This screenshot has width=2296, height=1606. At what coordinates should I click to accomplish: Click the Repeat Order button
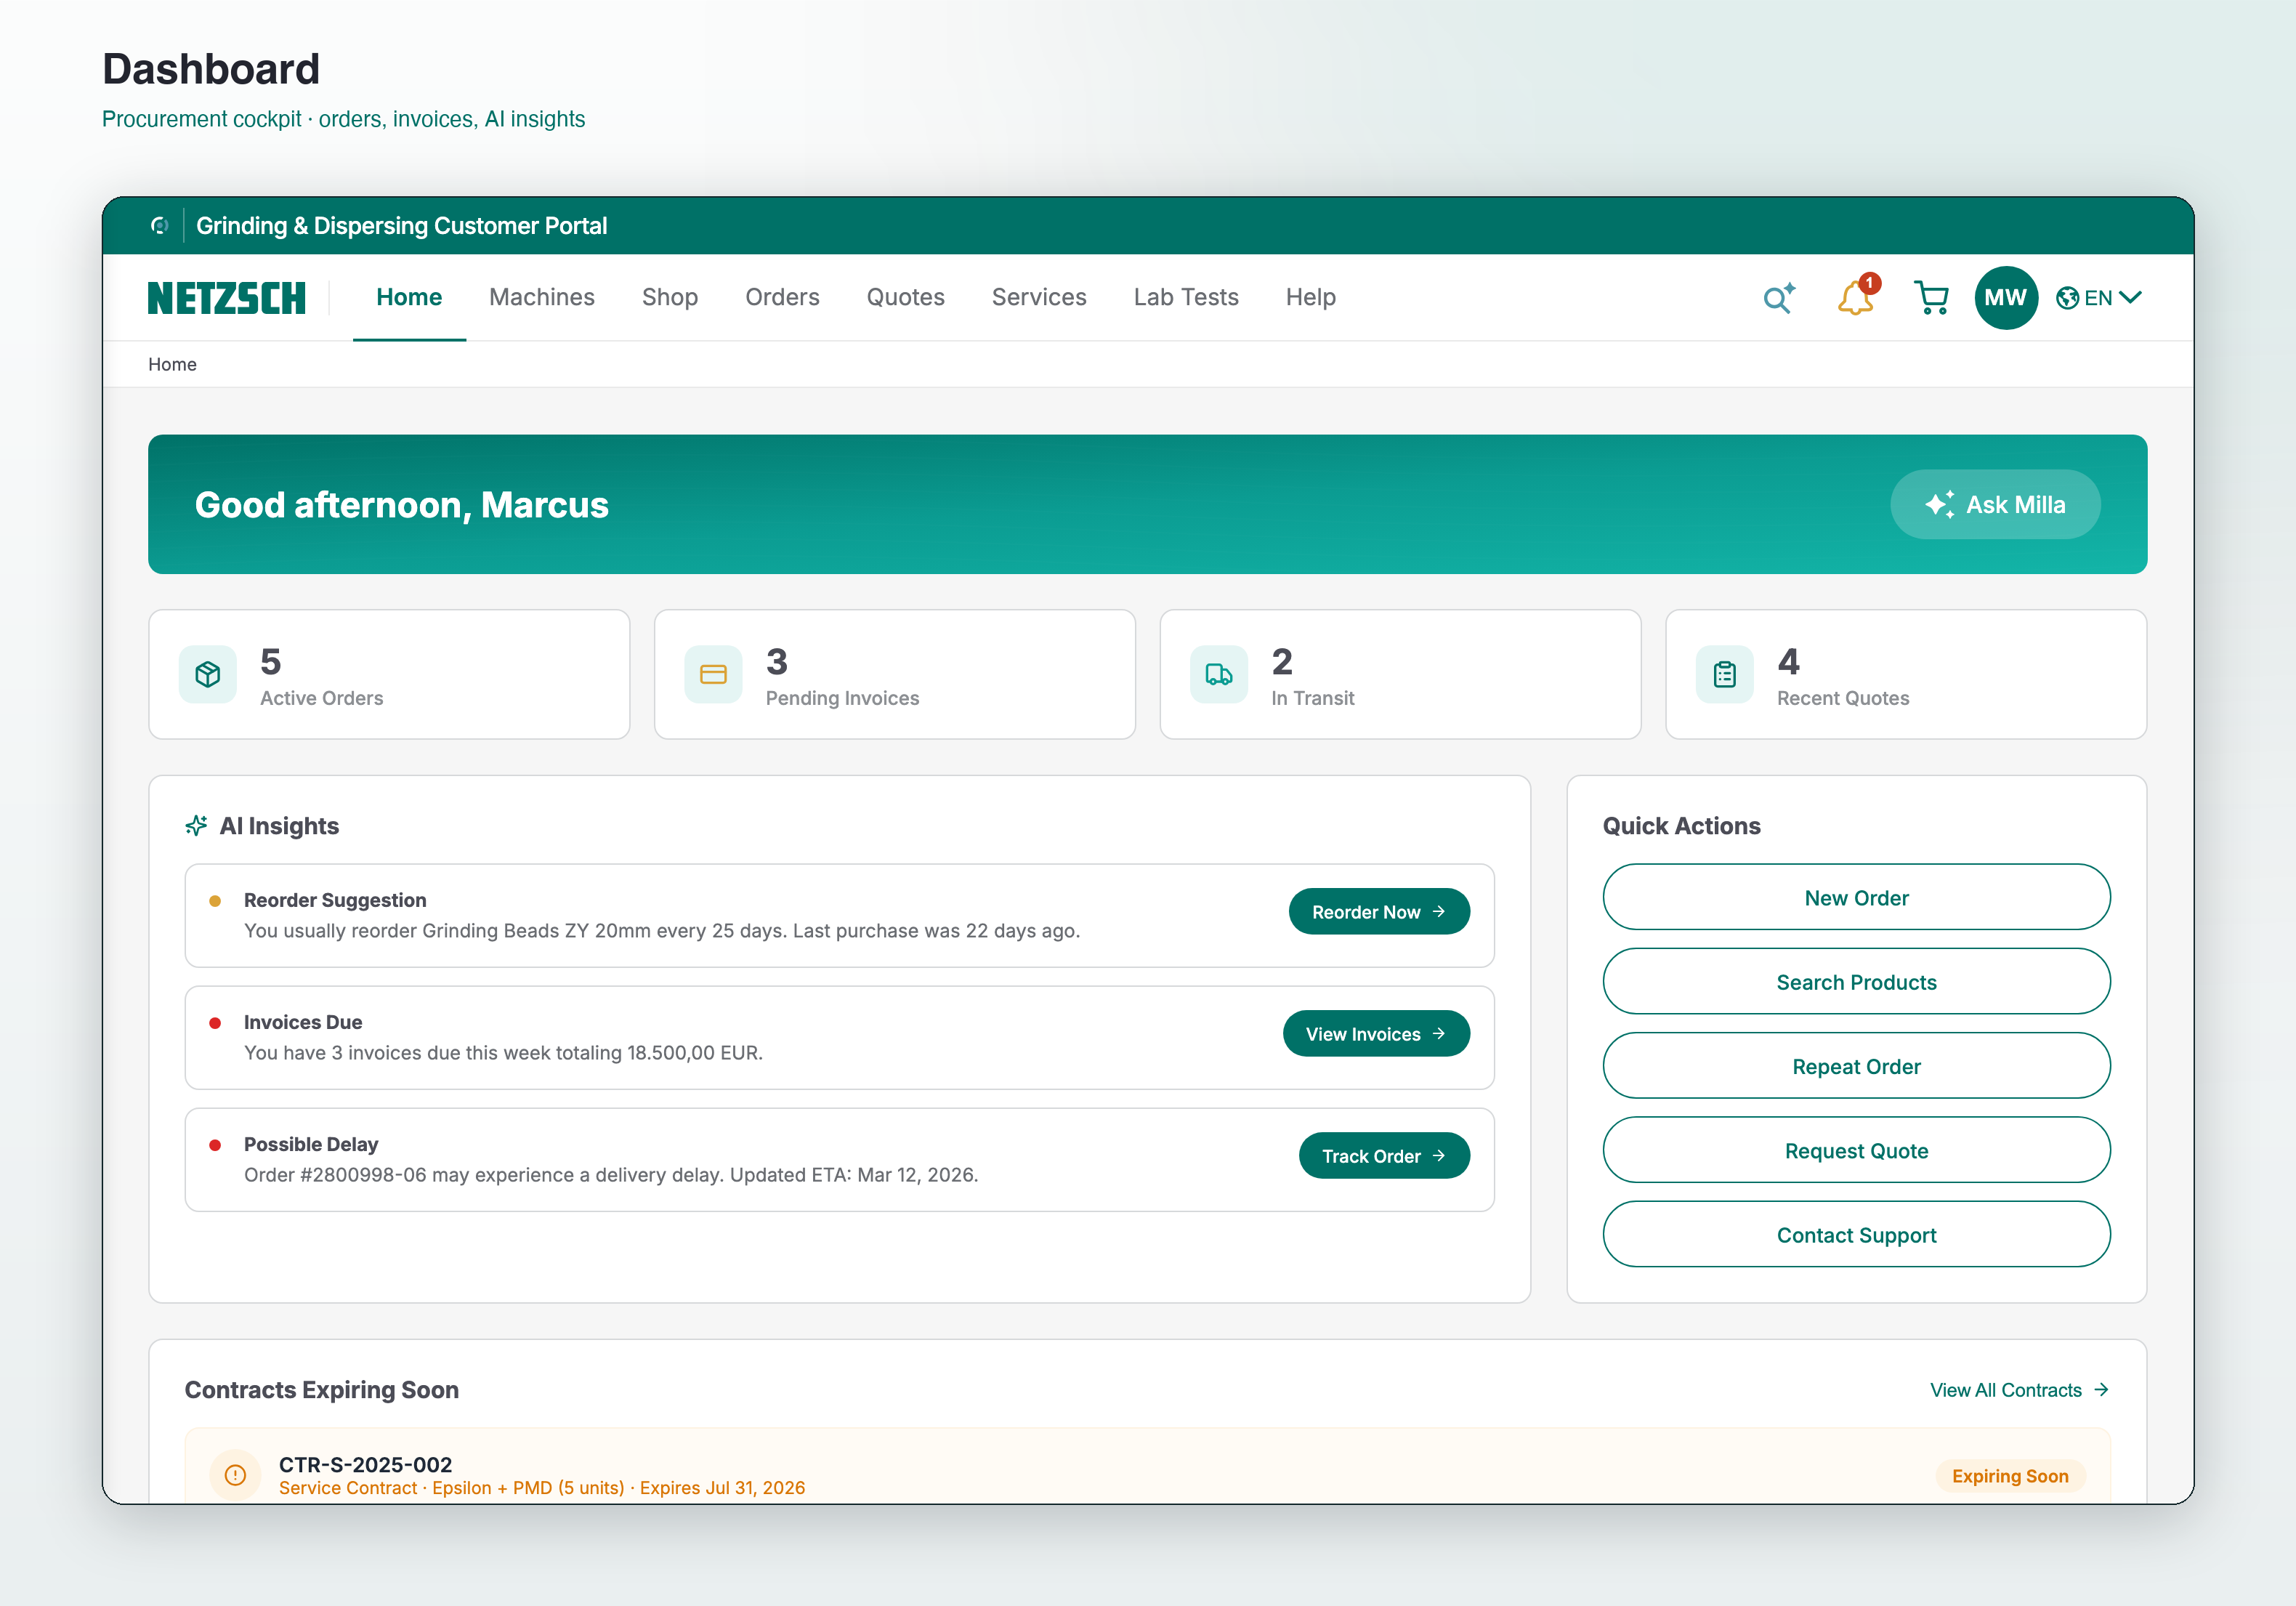coord(1856,1066)
